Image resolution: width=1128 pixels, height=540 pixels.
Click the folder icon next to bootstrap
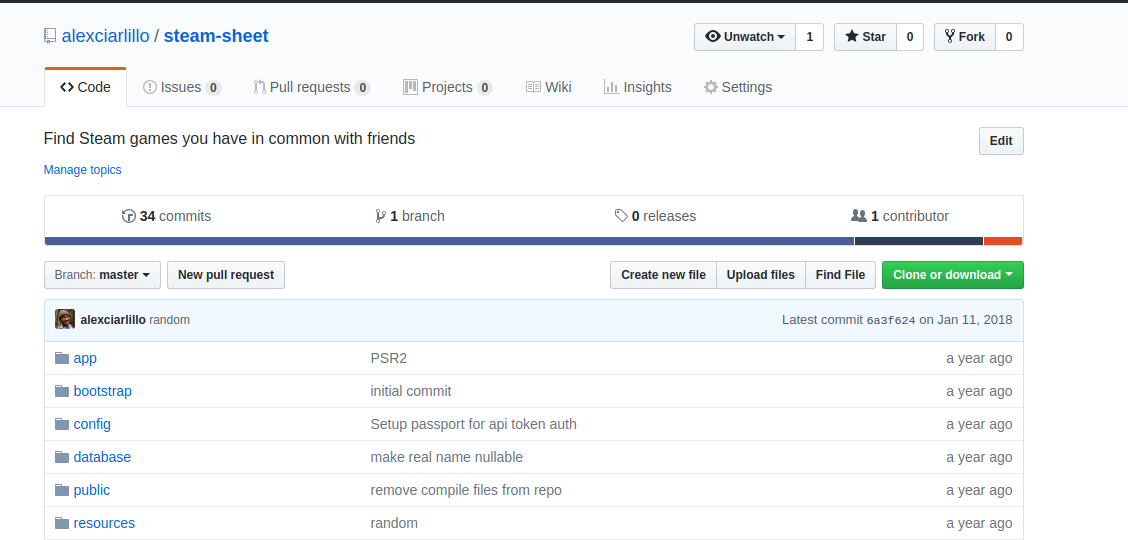pyautogui.click(x=62, y=391)
